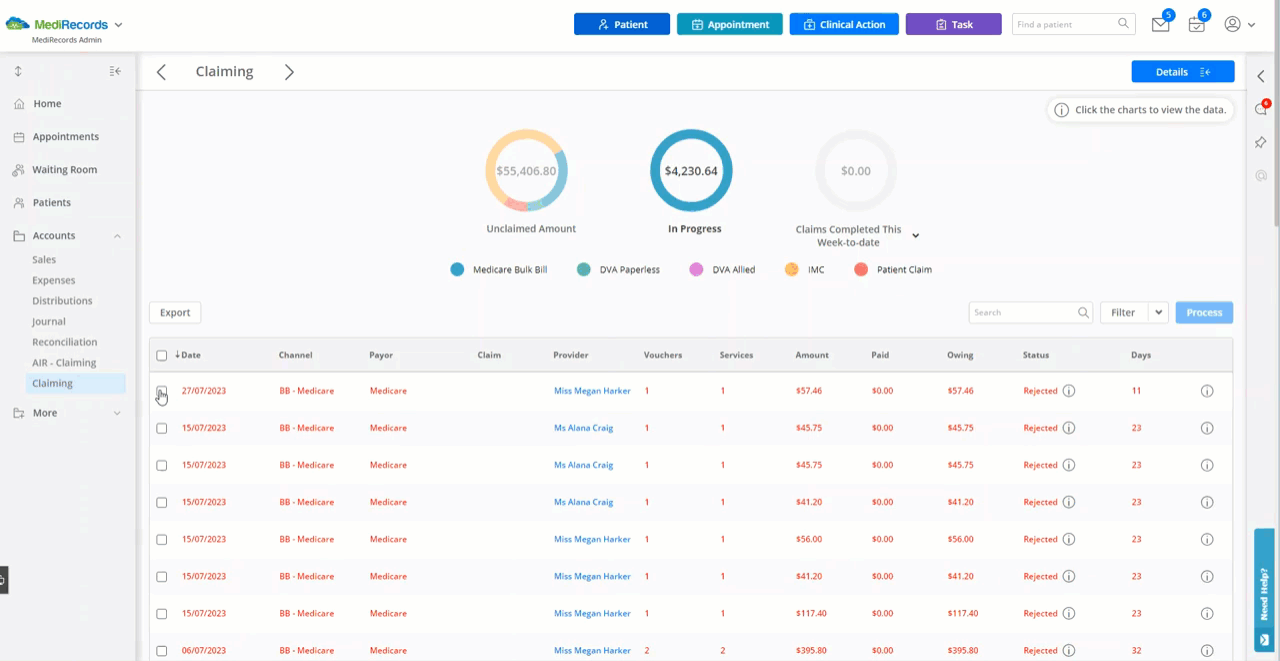
Task: Select the 27/07/2023 claim row checkbox
Action: (x=162, y=391)
